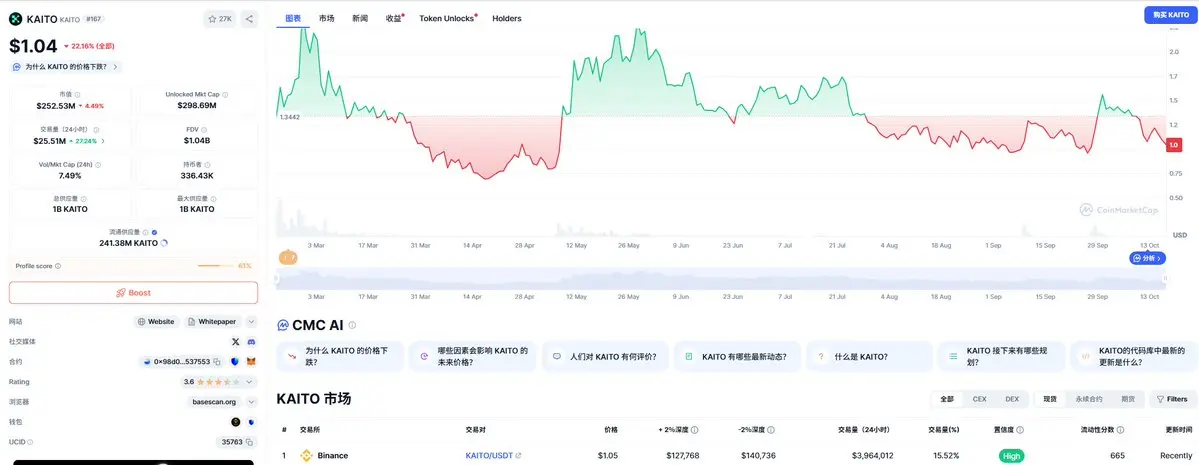Click the chart range slider left handle

click(278, 279)
